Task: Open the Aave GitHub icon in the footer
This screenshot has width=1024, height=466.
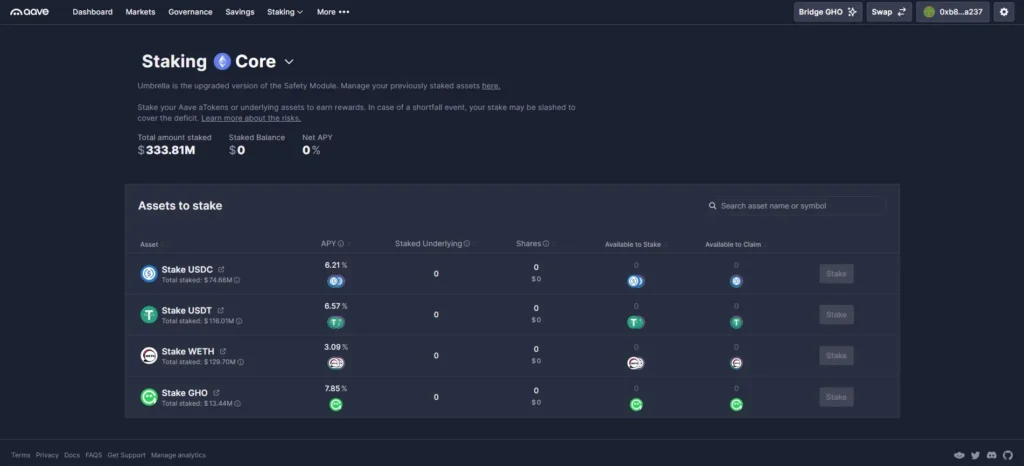Action: coord(1008,455)
